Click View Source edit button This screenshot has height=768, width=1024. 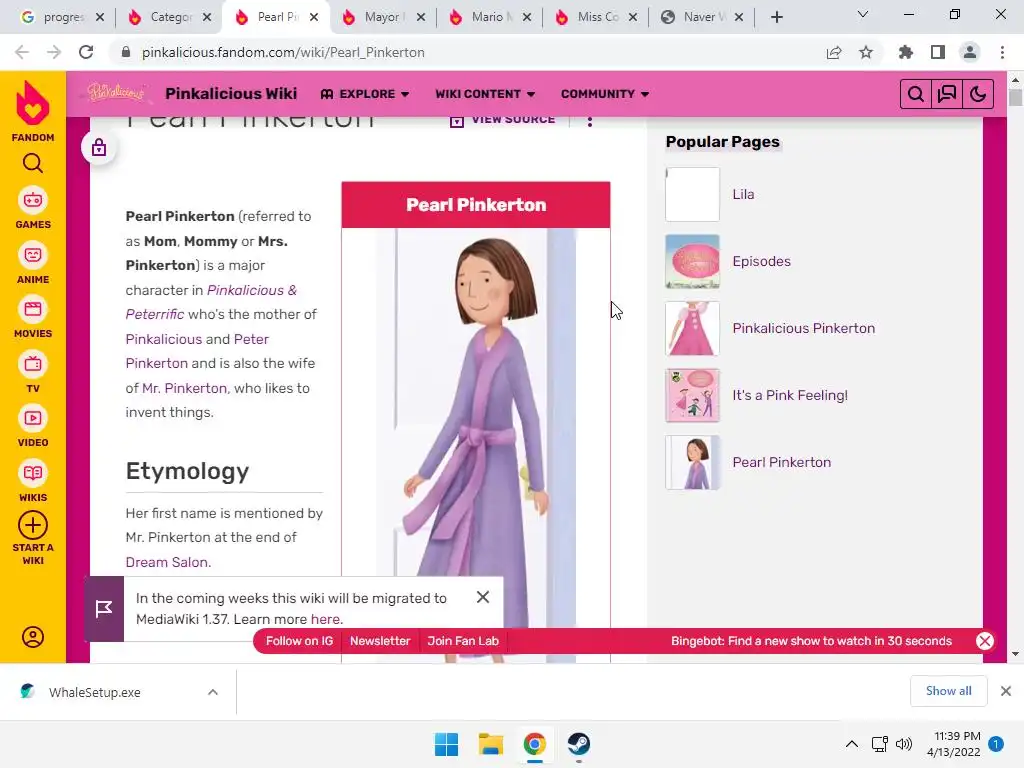tap(503, 120)
